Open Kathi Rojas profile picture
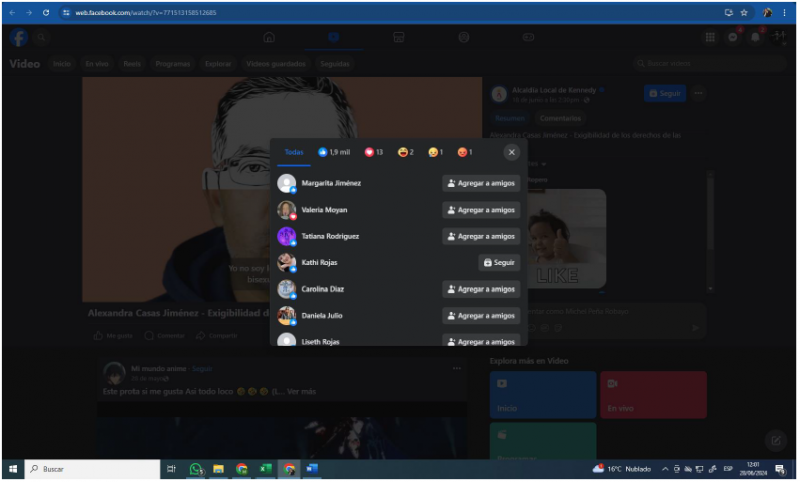Image resolution: width=800 pixels, height=482 pixels. [x=287, y=263]
